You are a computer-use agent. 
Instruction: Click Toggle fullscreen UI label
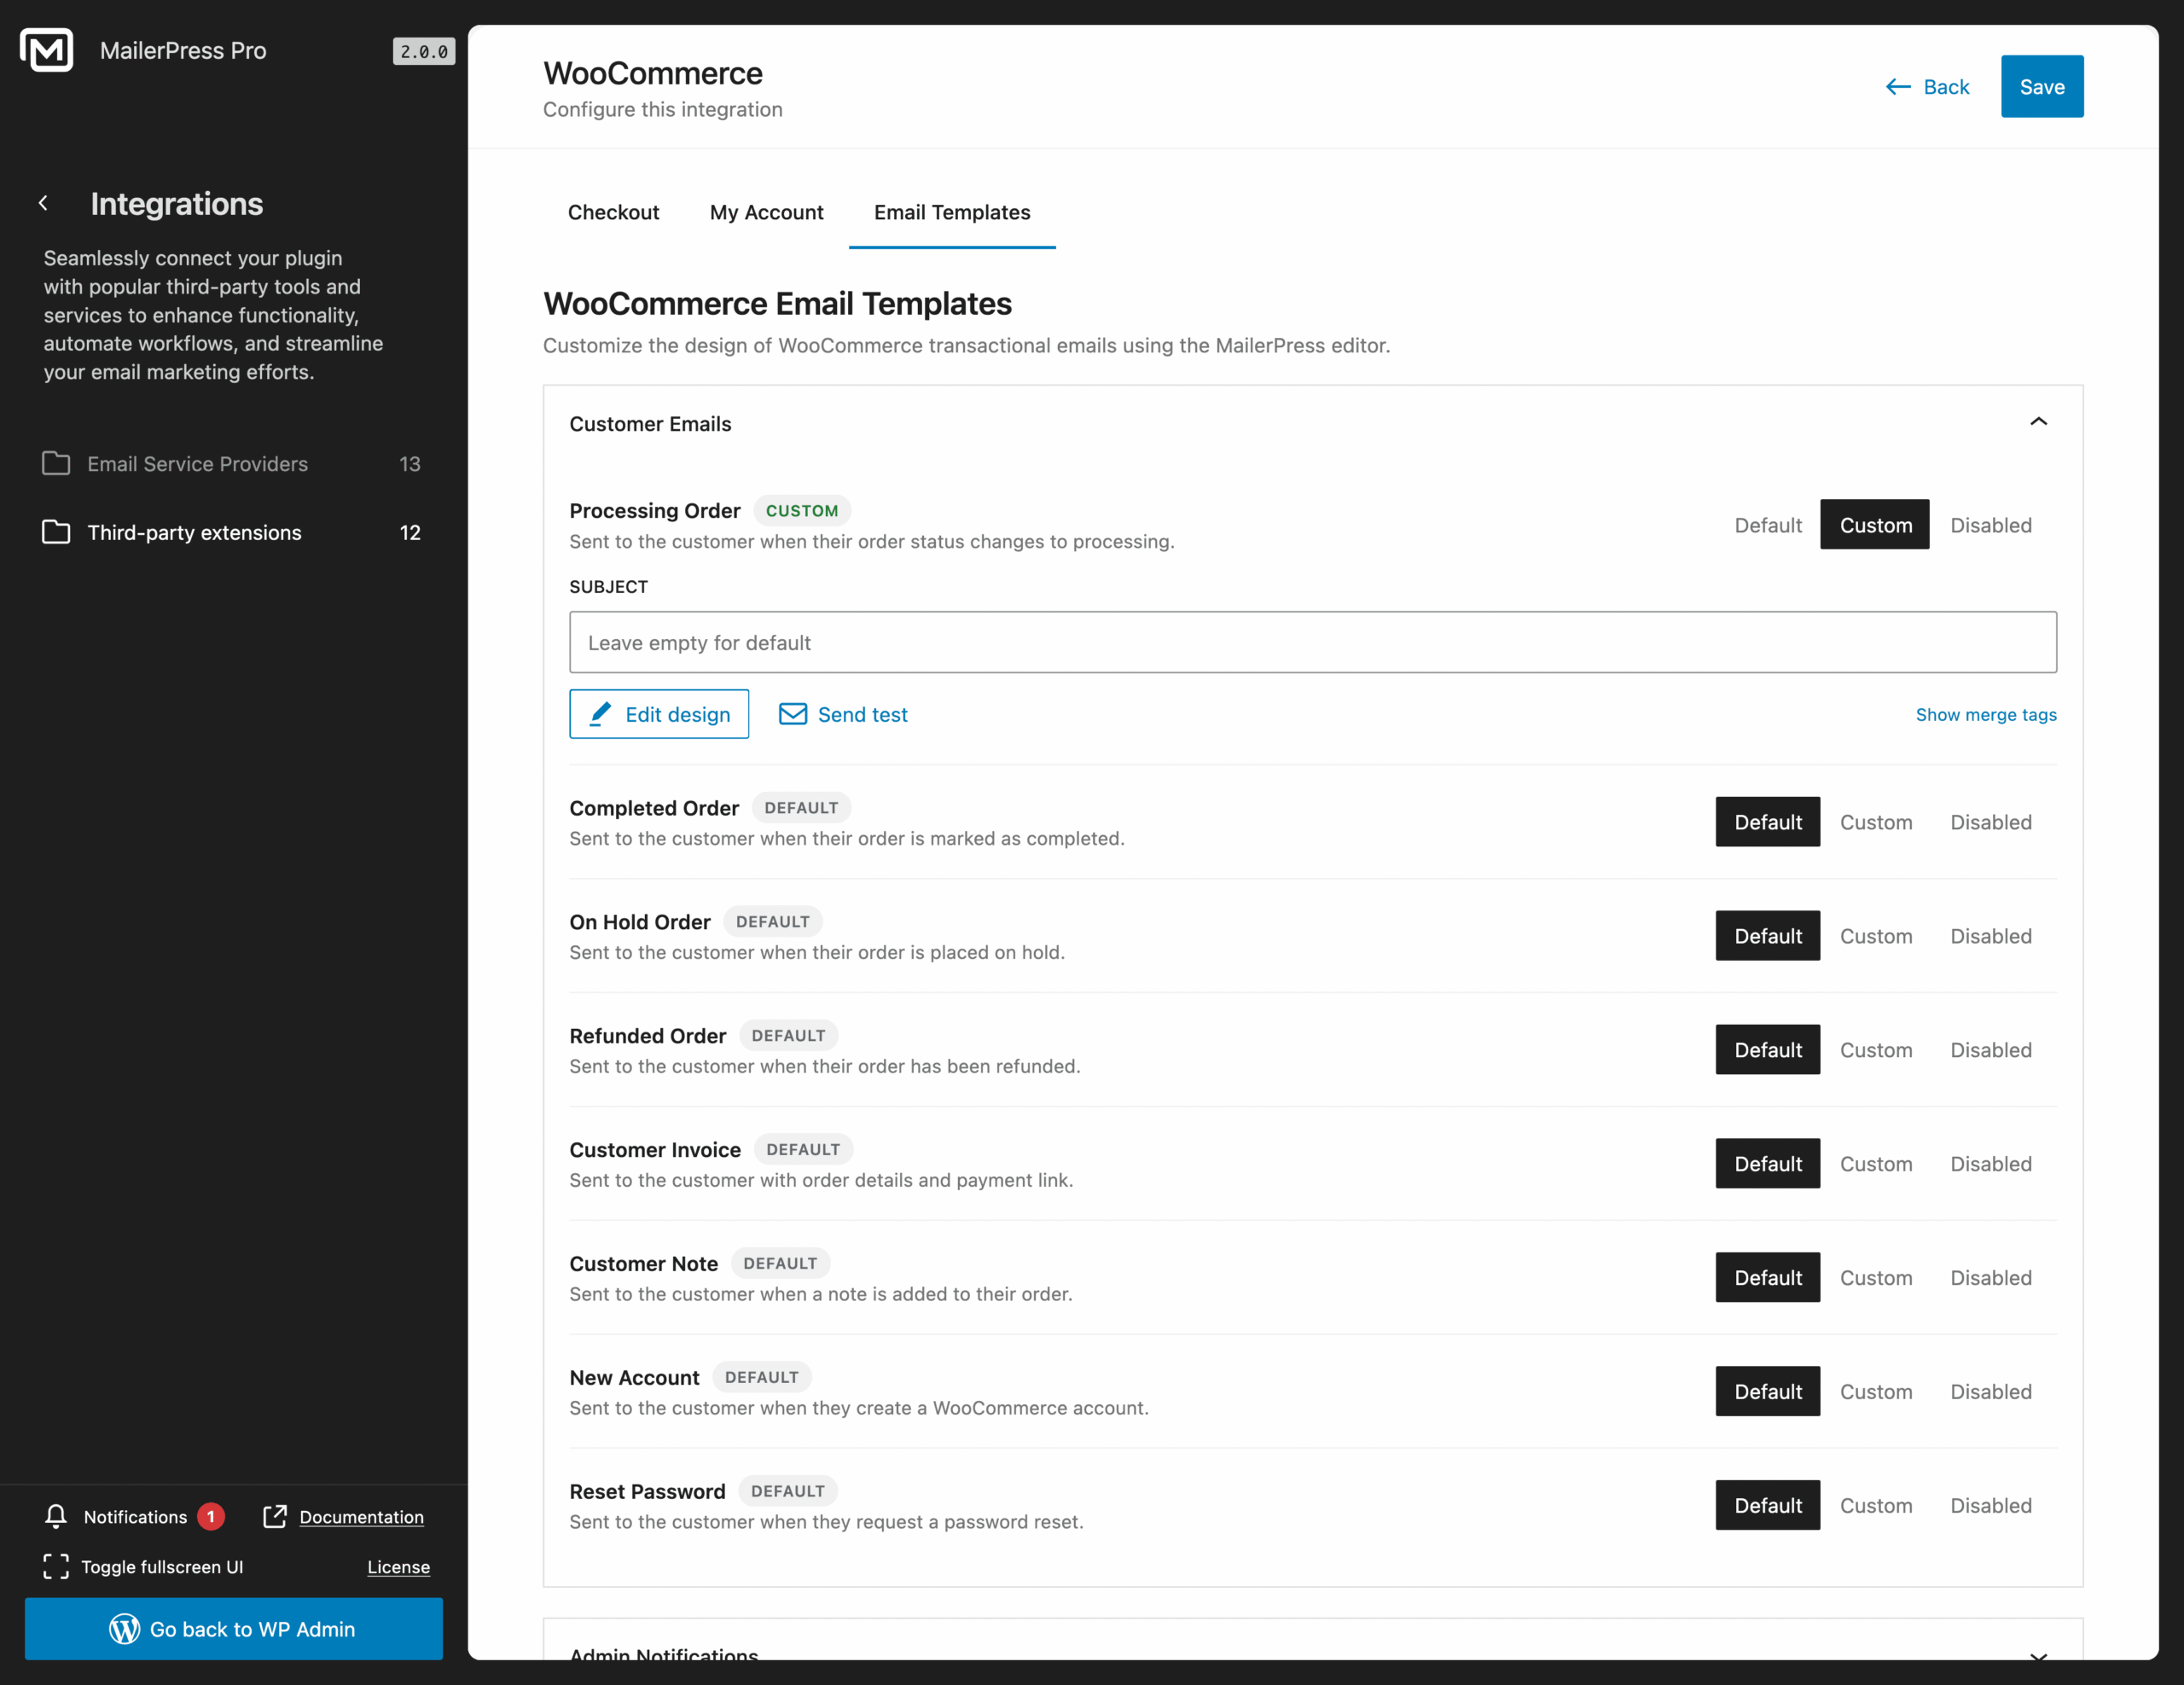tap(162, 1567)
